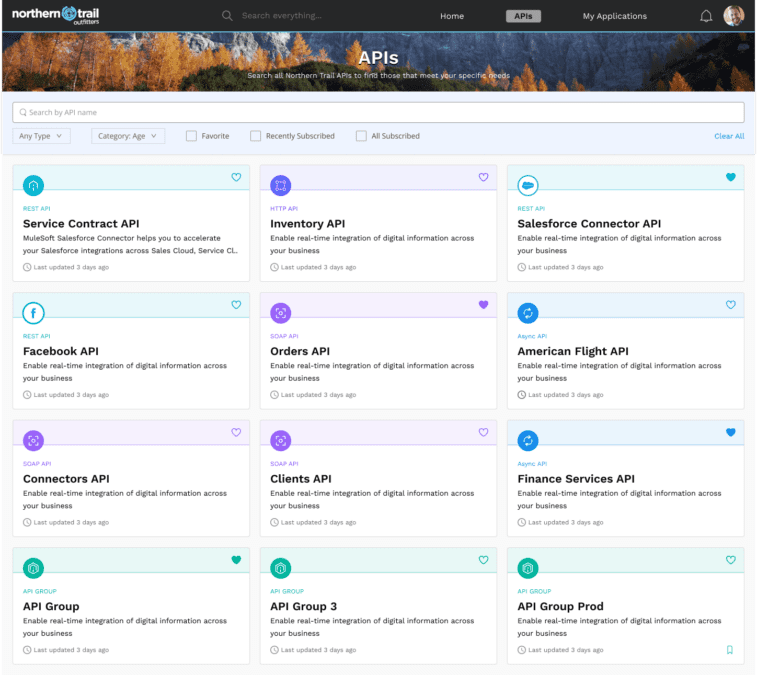Viewport: 757px width, 675px height.
Task: Focus the Search by API name field
Action: (378, 112)
